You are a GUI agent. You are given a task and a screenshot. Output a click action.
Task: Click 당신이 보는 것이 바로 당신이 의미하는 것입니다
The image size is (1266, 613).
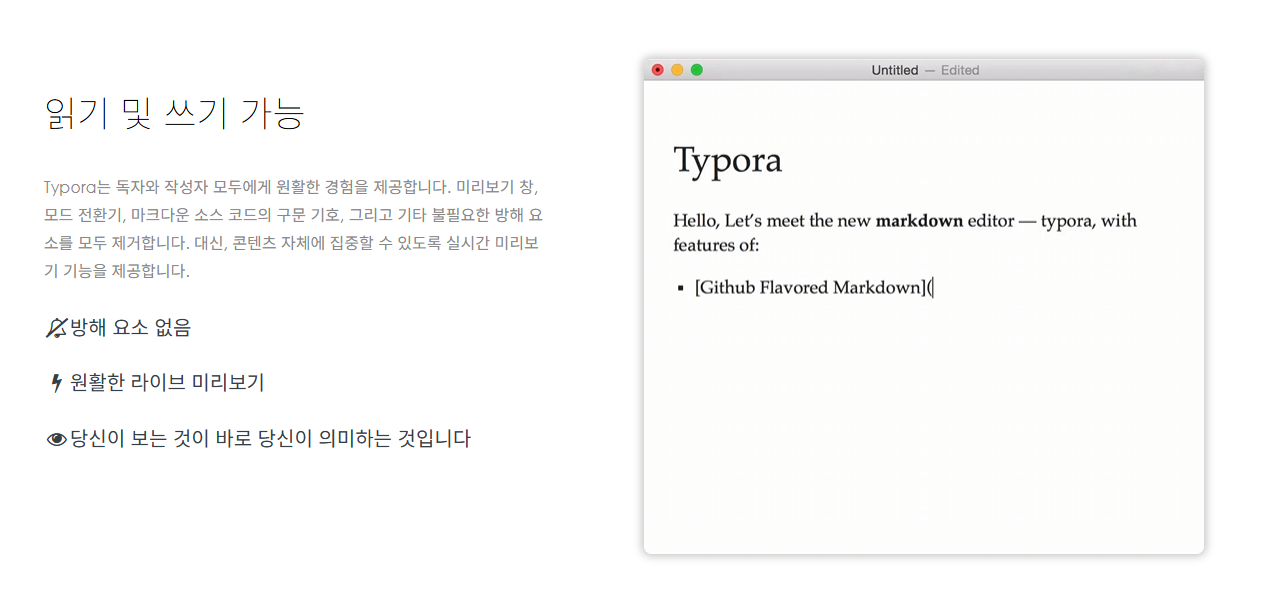270,439
